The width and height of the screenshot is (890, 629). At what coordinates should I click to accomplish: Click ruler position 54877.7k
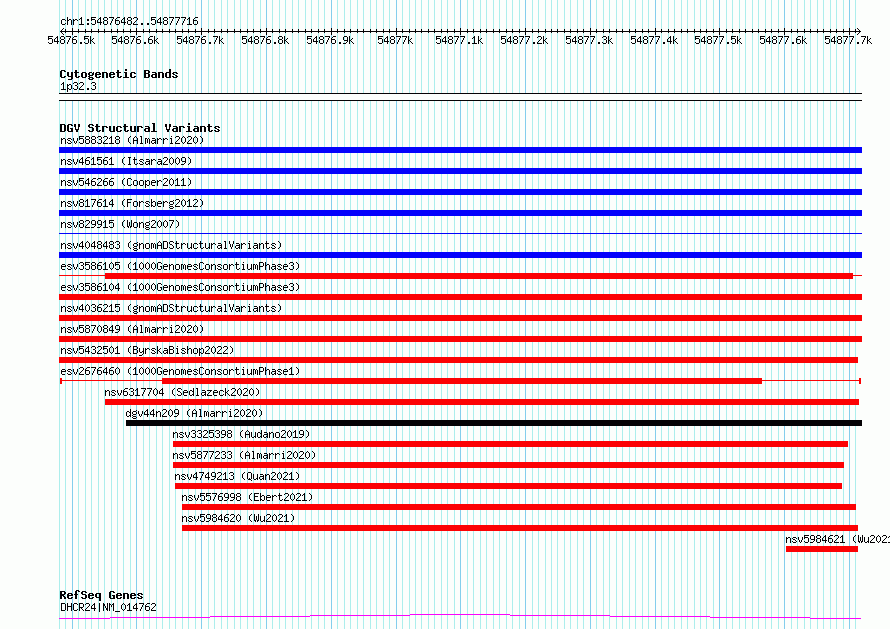point(849,40)
